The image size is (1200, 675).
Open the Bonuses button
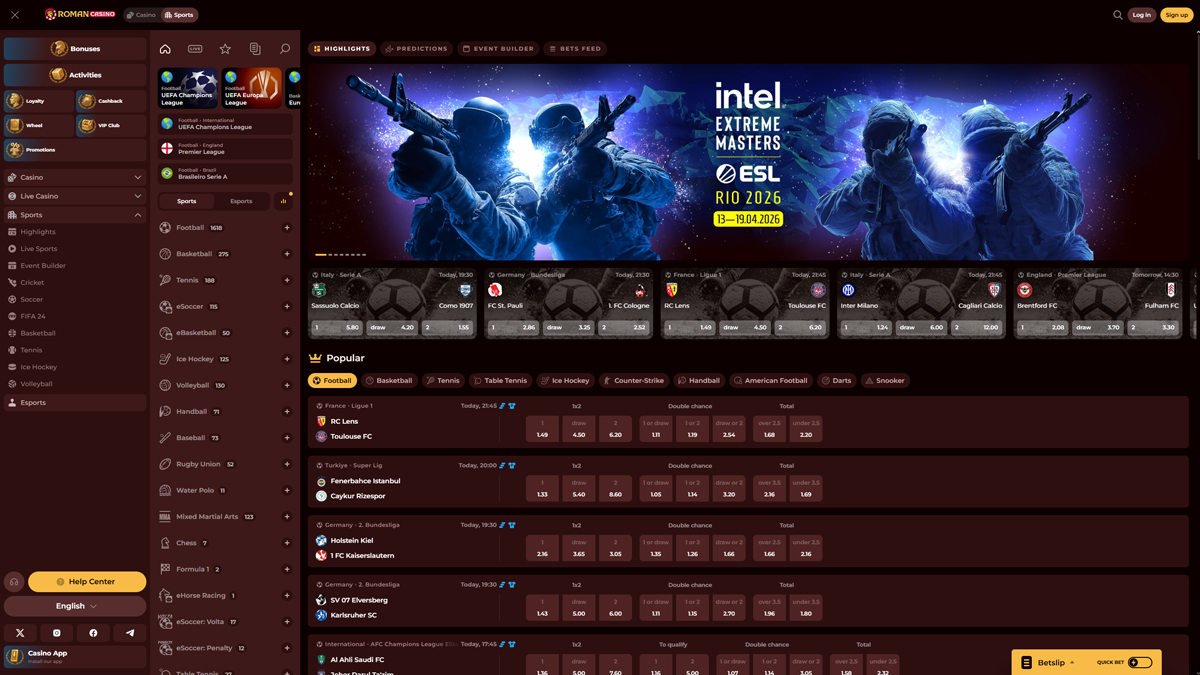tap(75, 48)
